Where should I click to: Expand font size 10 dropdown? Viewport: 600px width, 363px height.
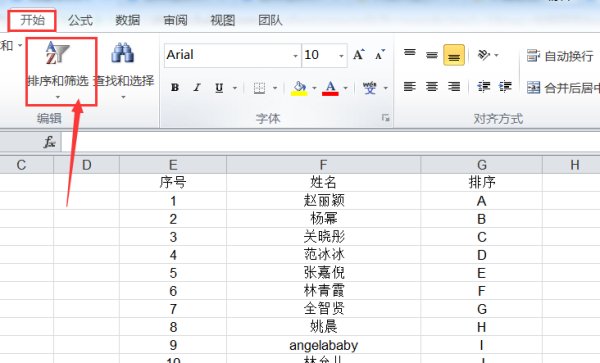point(341,56)
